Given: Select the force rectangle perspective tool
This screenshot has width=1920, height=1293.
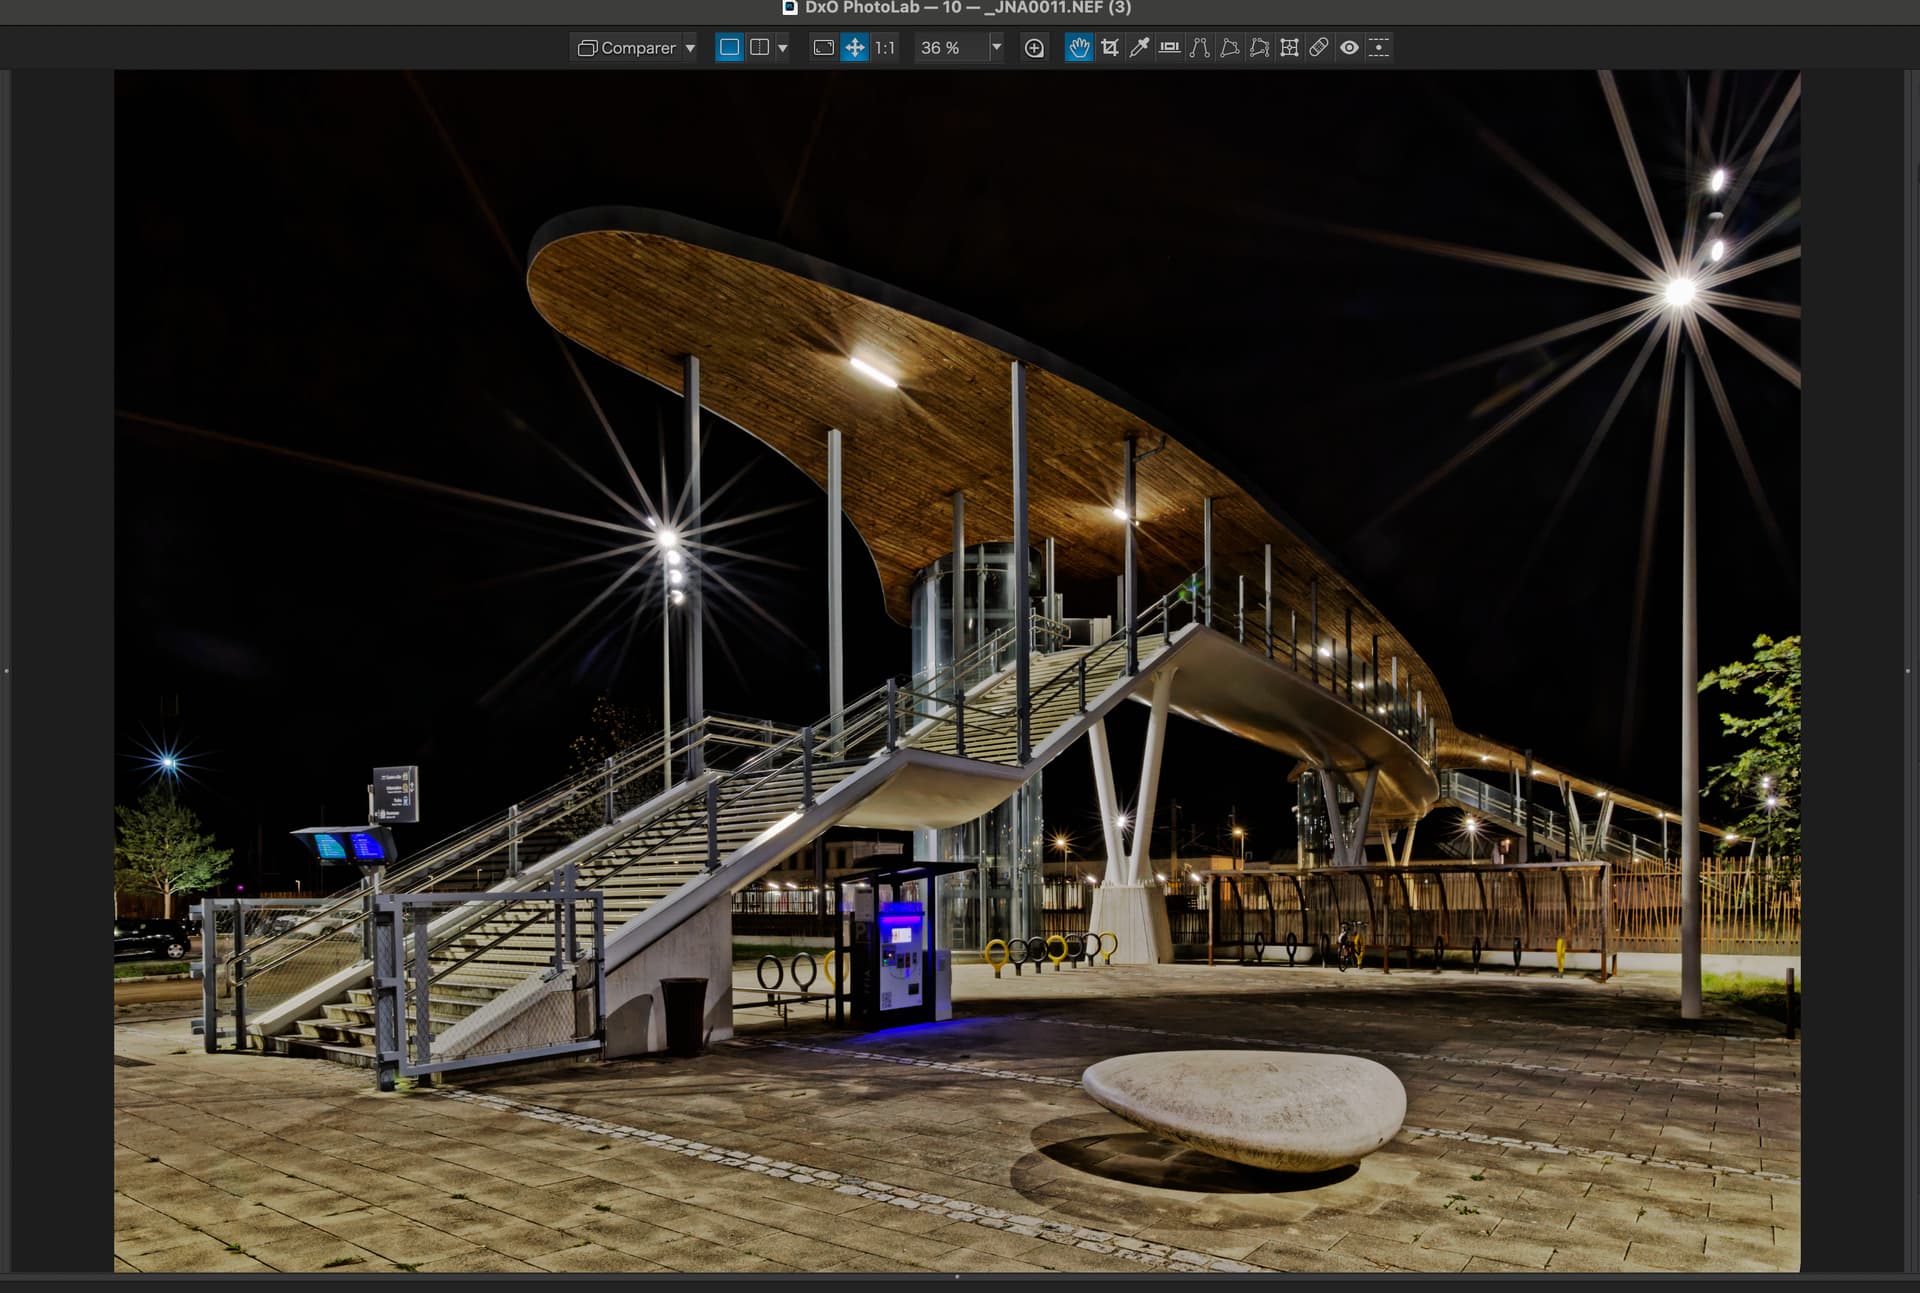Looking at the screenshot, I should [1229, 48].
